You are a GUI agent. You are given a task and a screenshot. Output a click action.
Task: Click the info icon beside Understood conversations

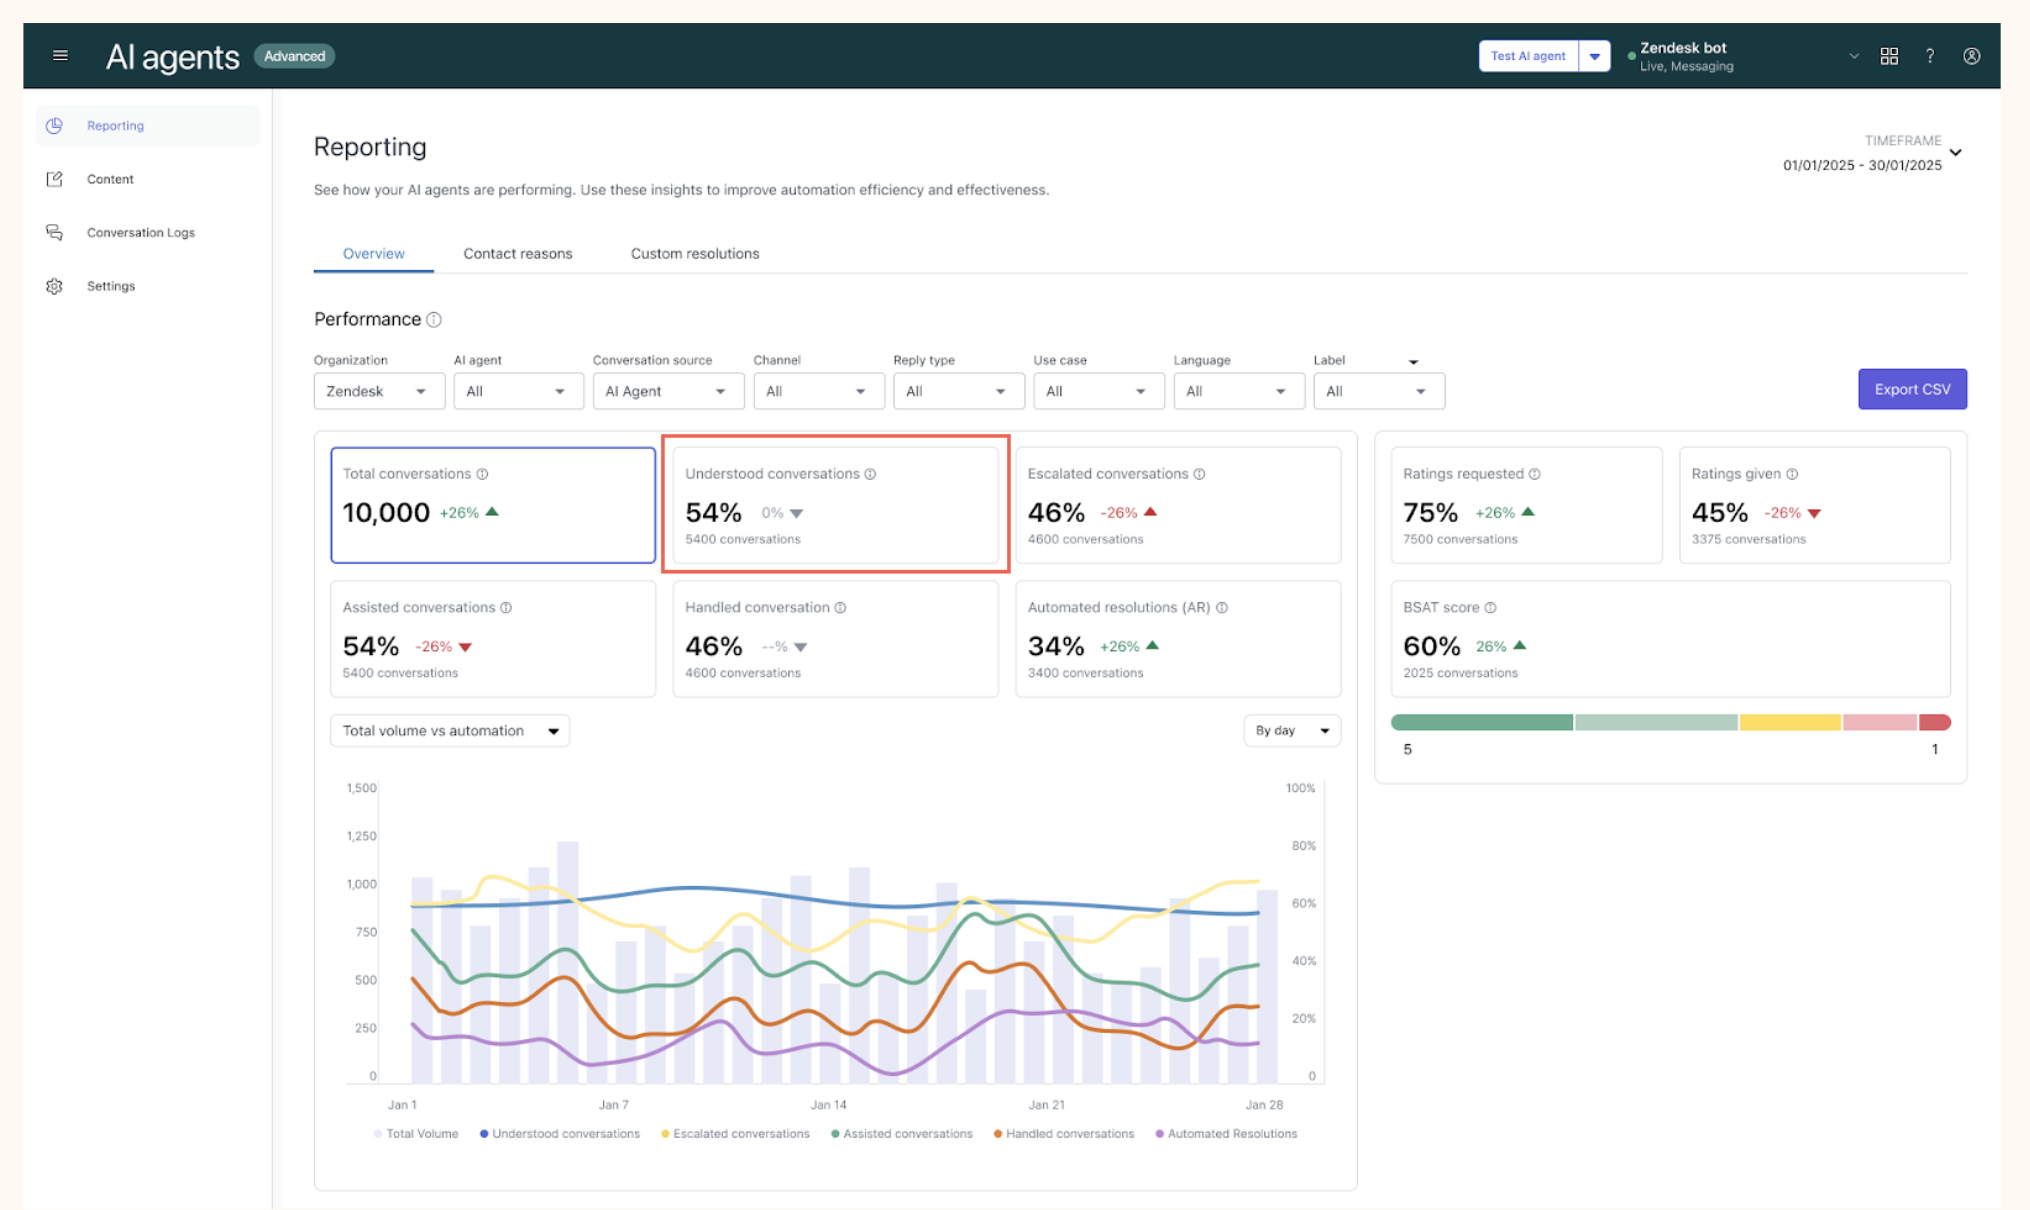[870, 474]
